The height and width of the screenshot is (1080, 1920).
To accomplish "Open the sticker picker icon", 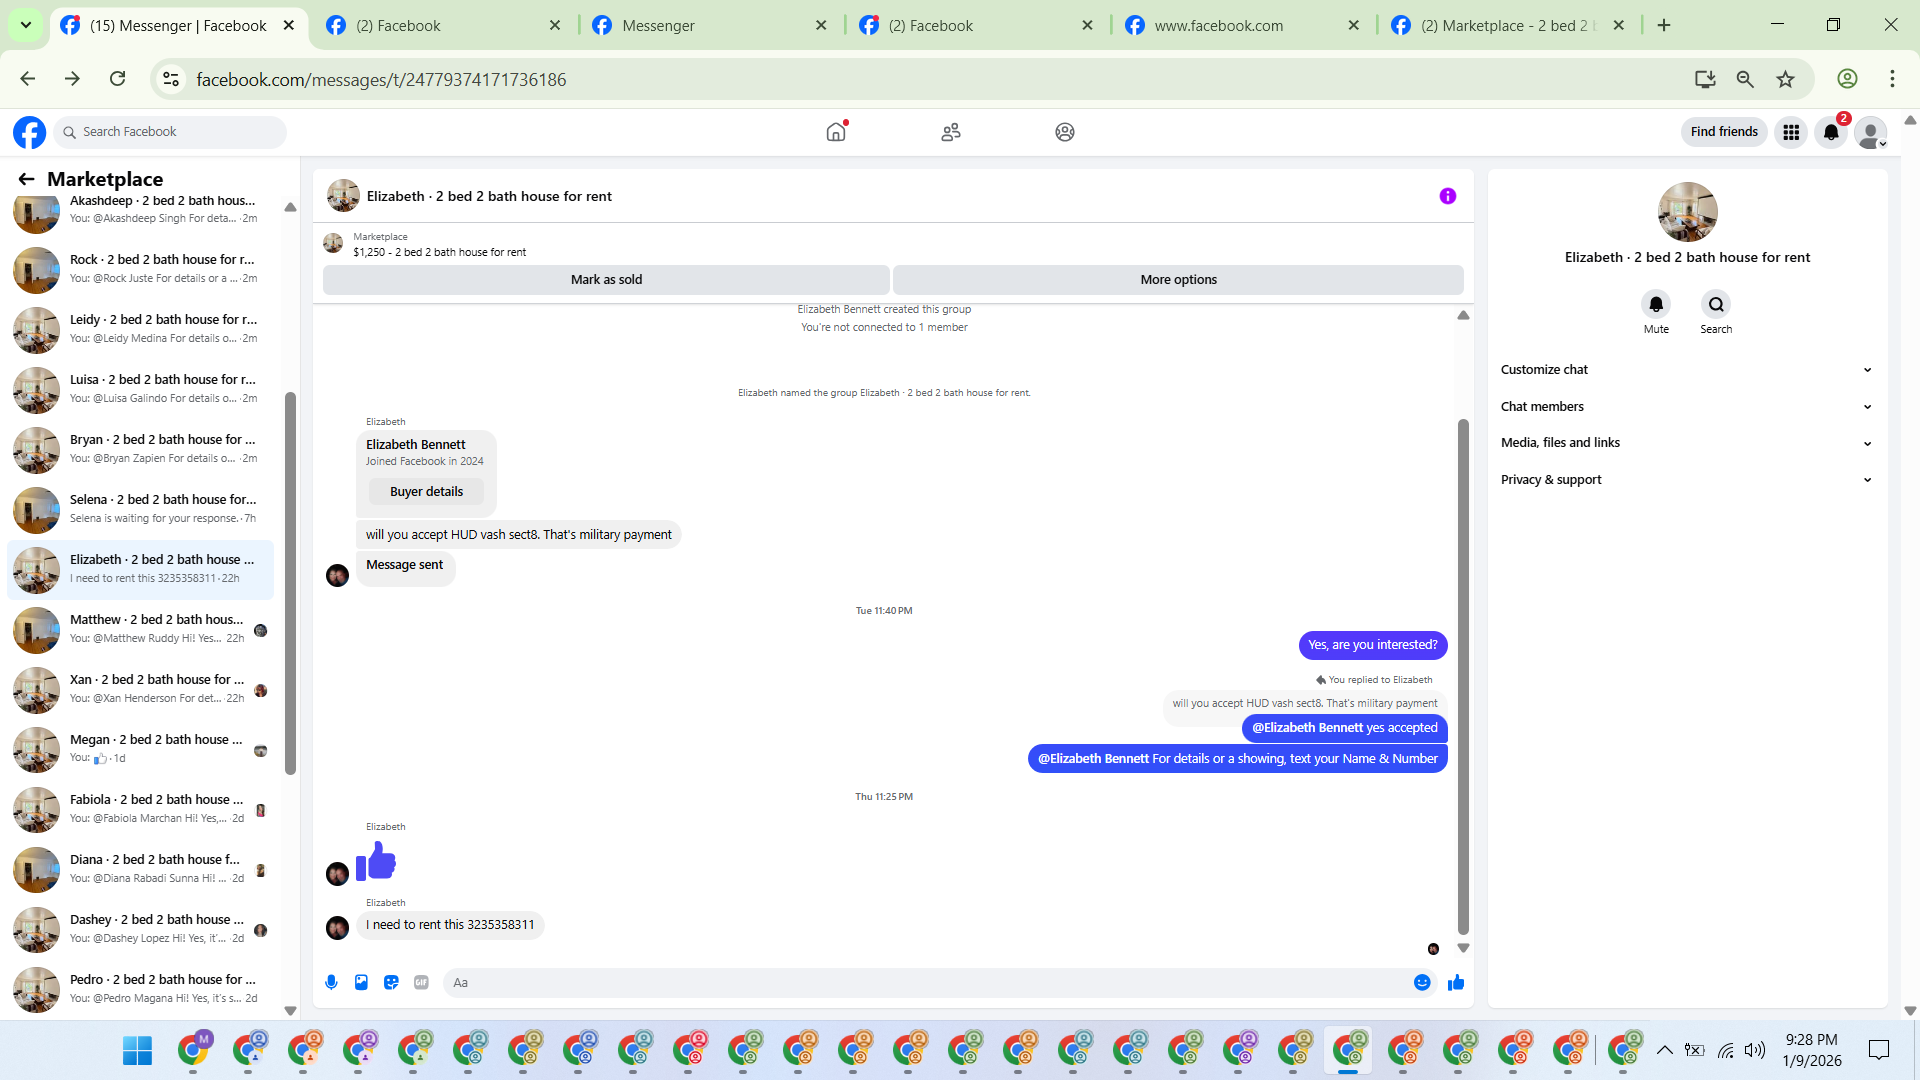I will tap(391, 982).
